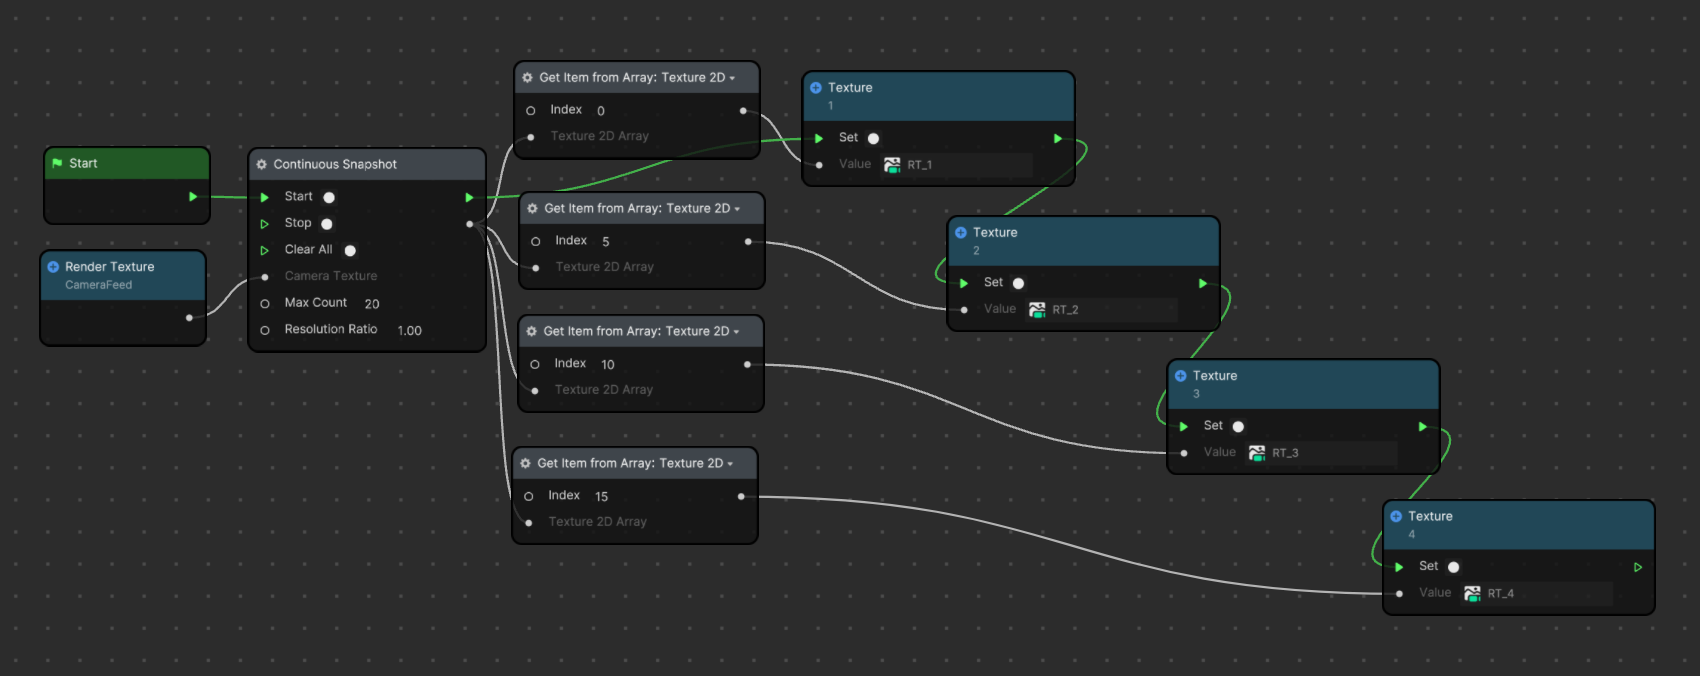This screenshot has width=1700, height=676.
Task: Click Texture 1 Set execution output arrow
Action: [1058, 139]
